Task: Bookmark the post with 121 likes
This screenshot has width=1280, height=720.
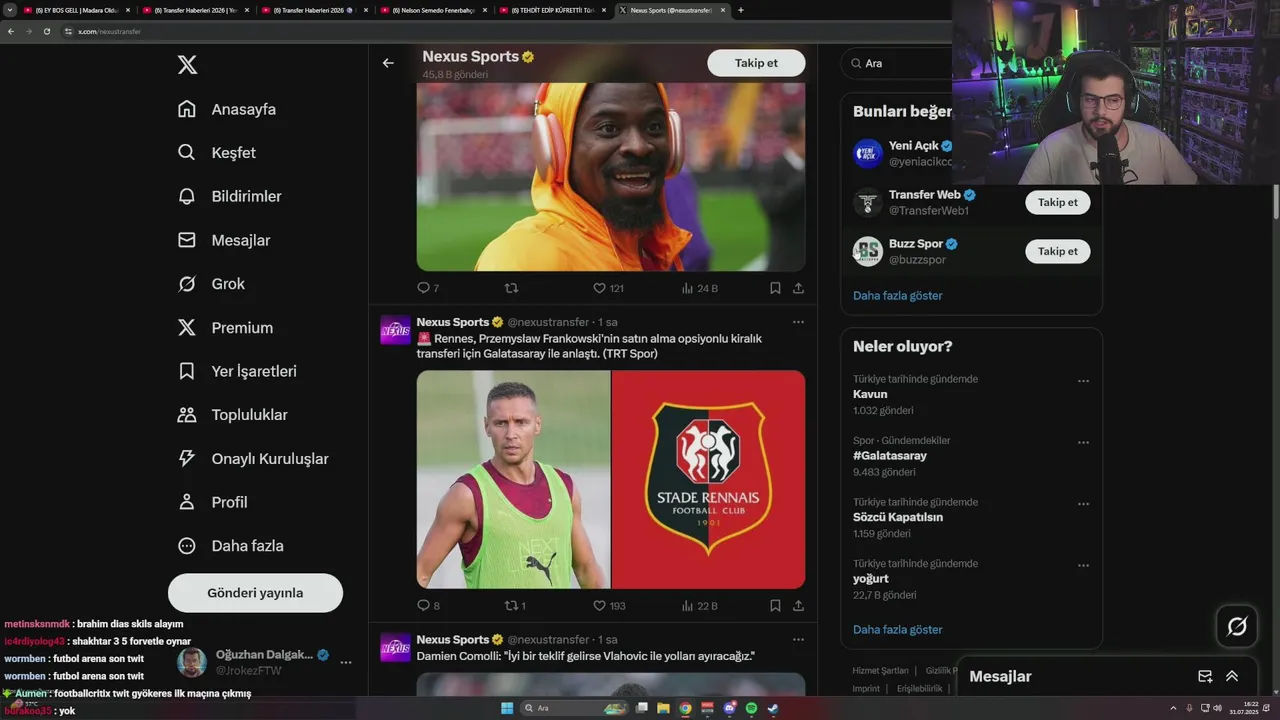Action: (x=775, y=288)
